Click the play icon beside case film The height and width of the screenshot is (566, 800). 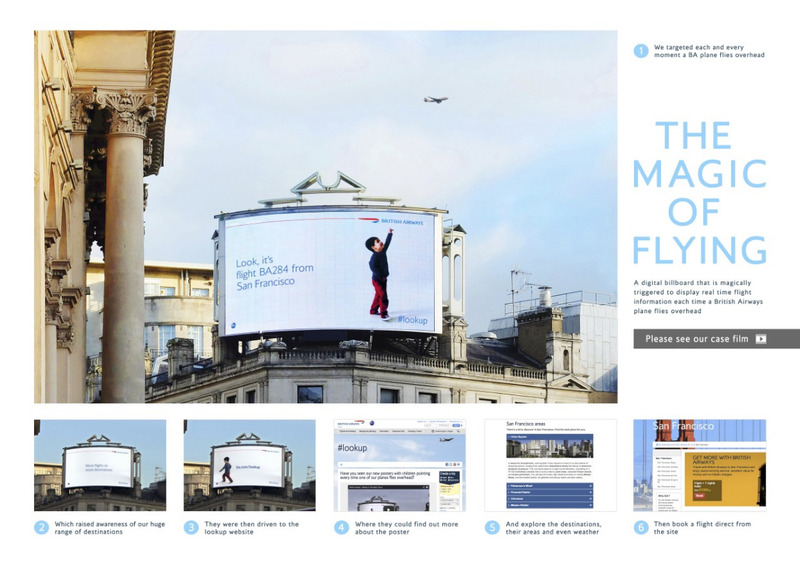tap(760, 339)
